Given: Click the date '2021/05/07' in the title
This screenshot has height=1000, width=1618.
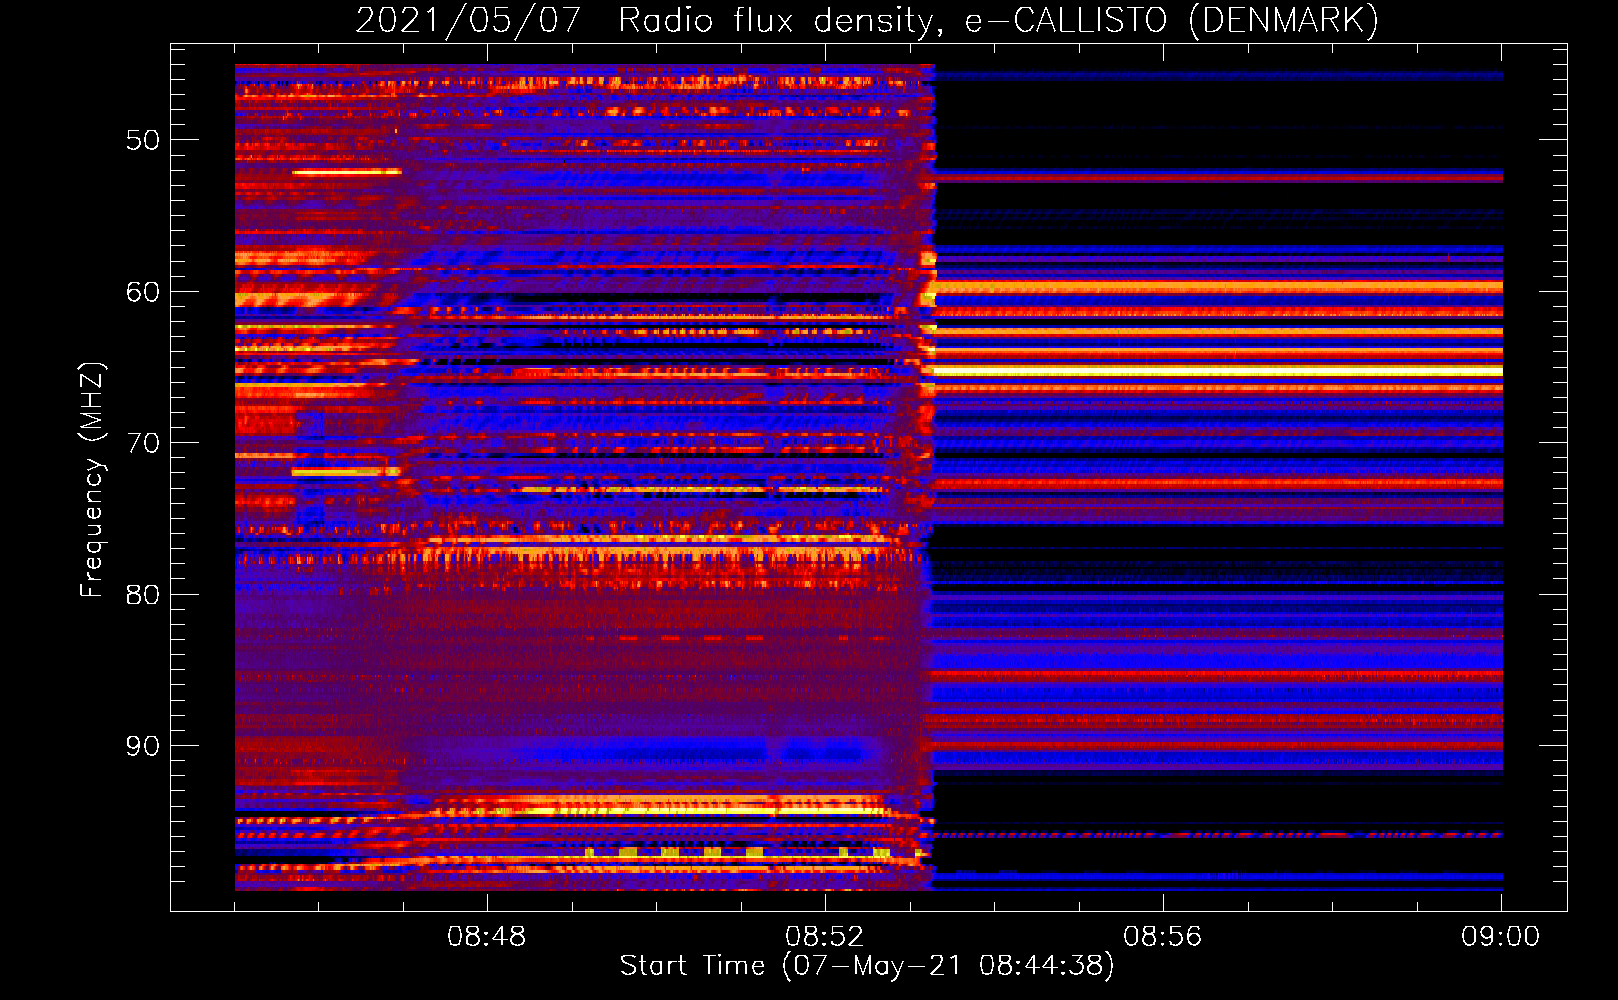Looking at the screenshot, I should tap(468, 21).
